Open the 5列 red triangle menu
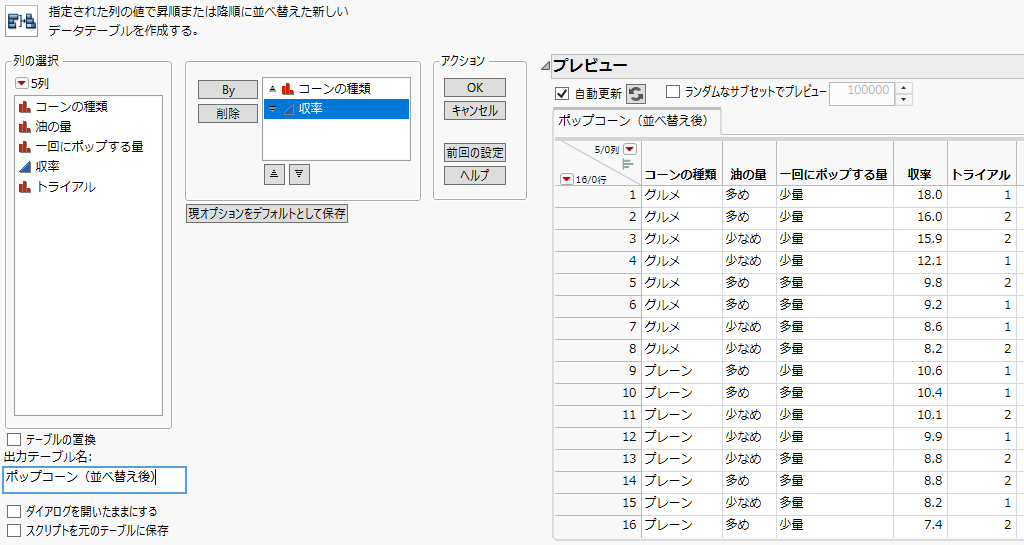Image resolution: width=1024 pixels, height=545 pixels. 22,83
